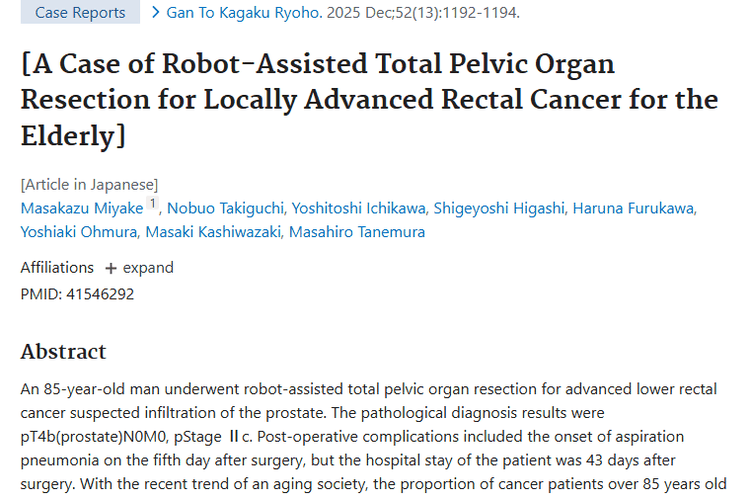The height and width of the screenshot is (500, 750).
Task: Select author Shigeyoshi Higashi
Action: coord(498,208)
